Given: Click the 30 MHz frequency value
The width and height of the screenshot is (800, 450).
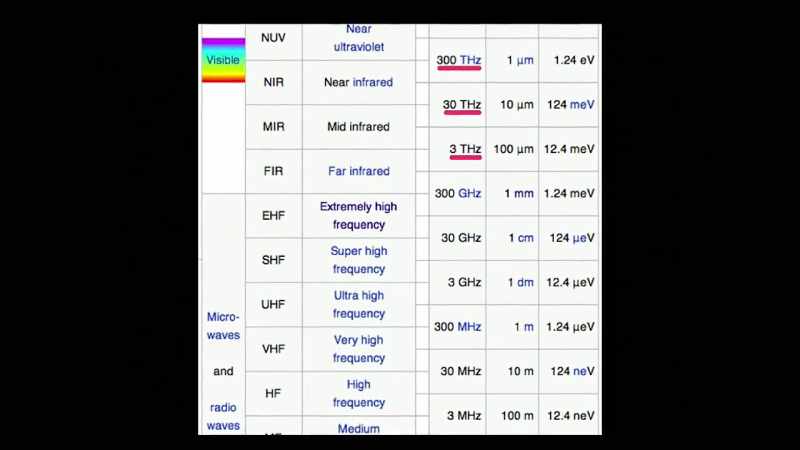Looking at the screenshot, I should [x=461, y=371].
